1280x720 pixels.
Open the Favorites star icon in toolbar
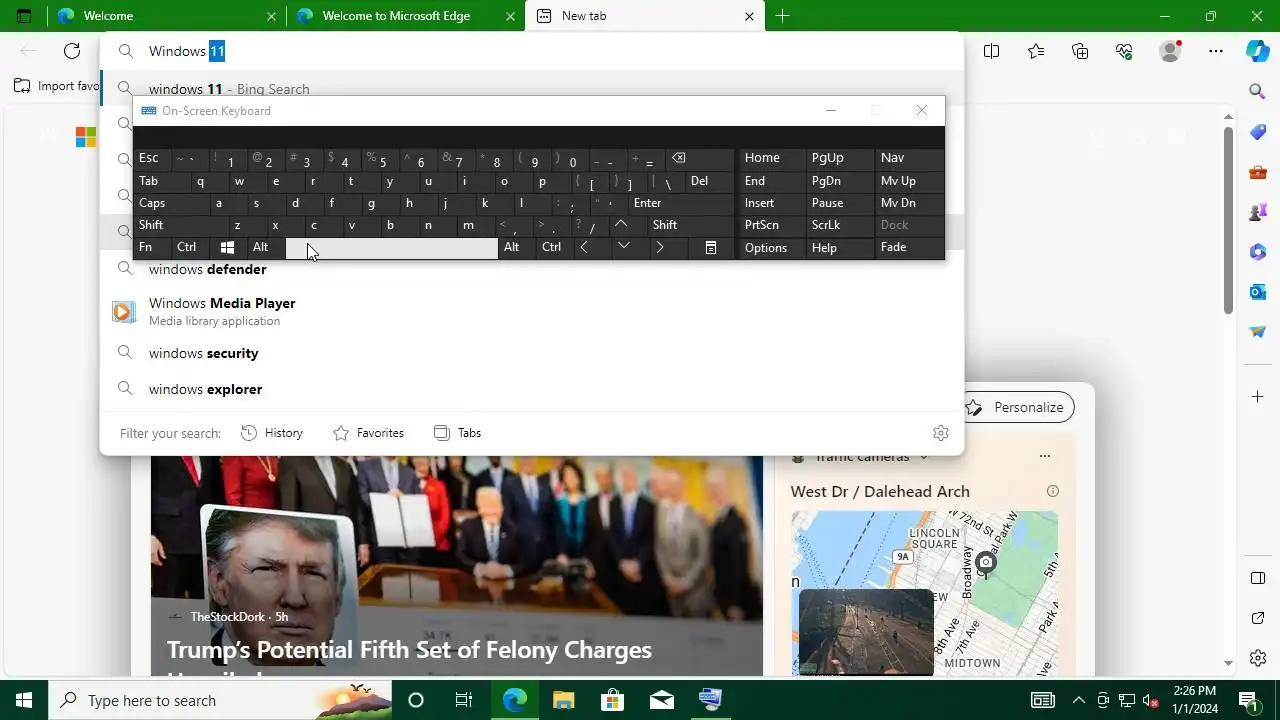1035,51
